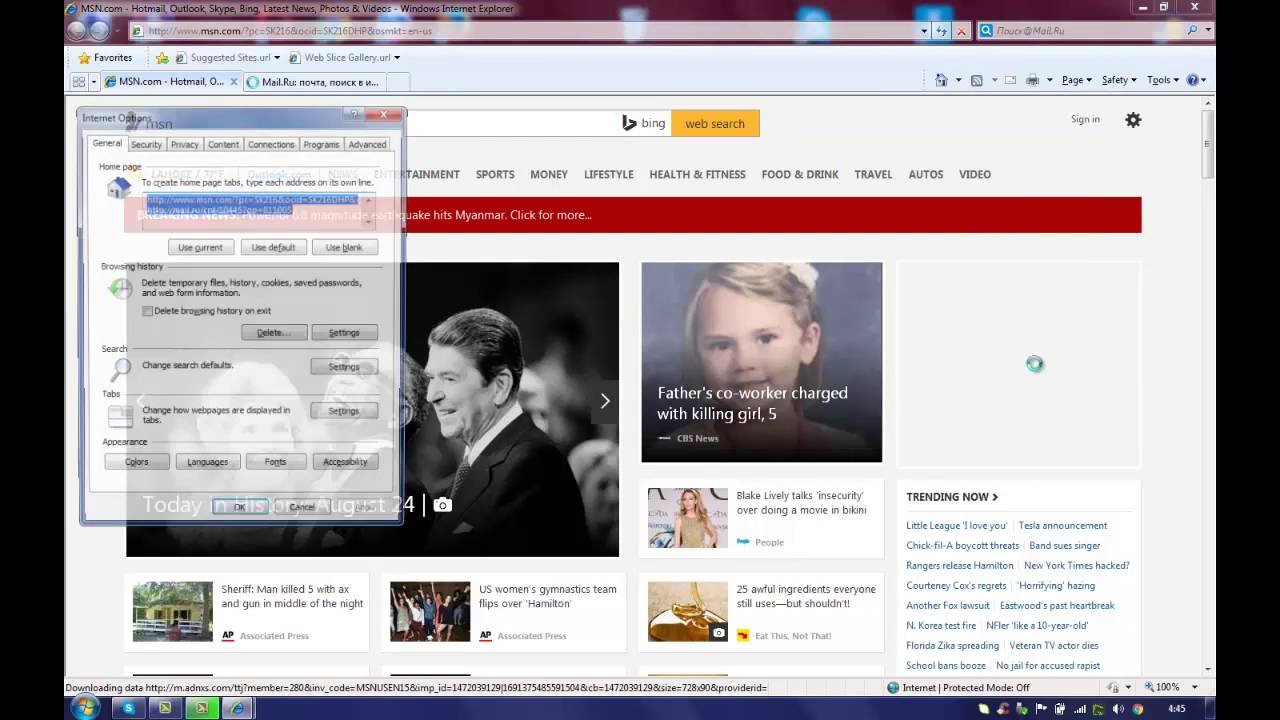Open the SPORTS navigation link

tap(495, 174)
